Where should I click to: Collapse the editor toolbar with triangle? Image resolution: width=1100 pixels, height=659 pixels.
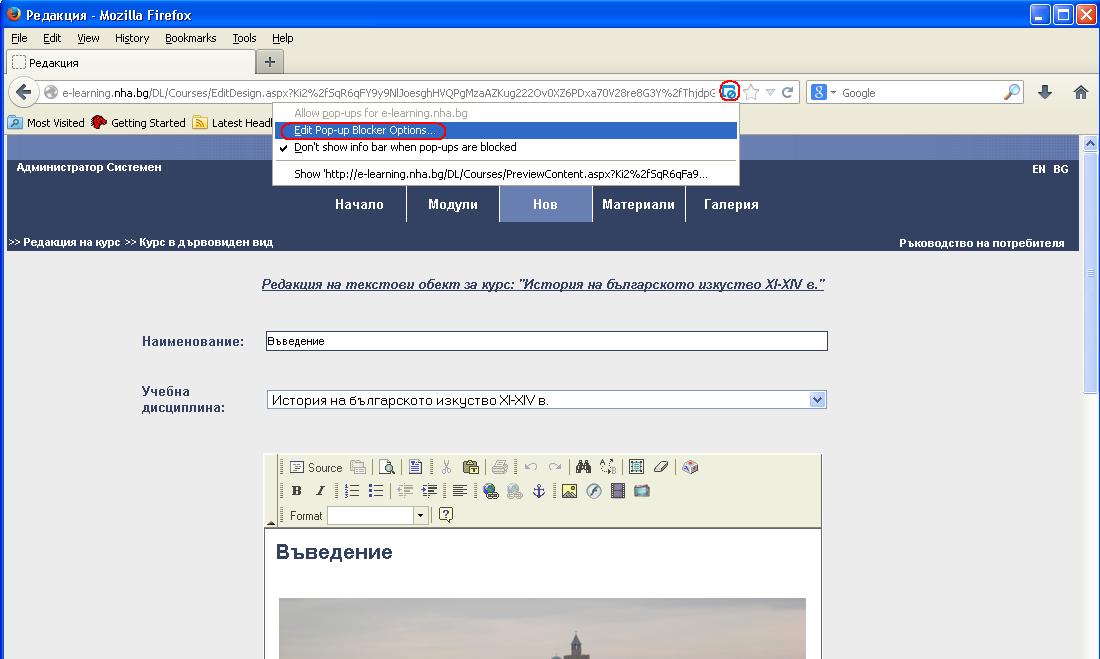(x=271, y=522)
